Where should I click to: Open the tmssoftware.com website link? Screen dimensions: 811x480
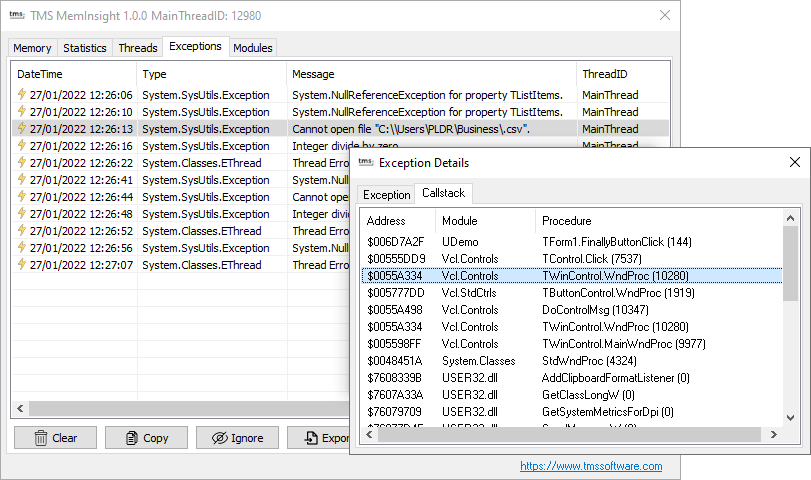591,466
